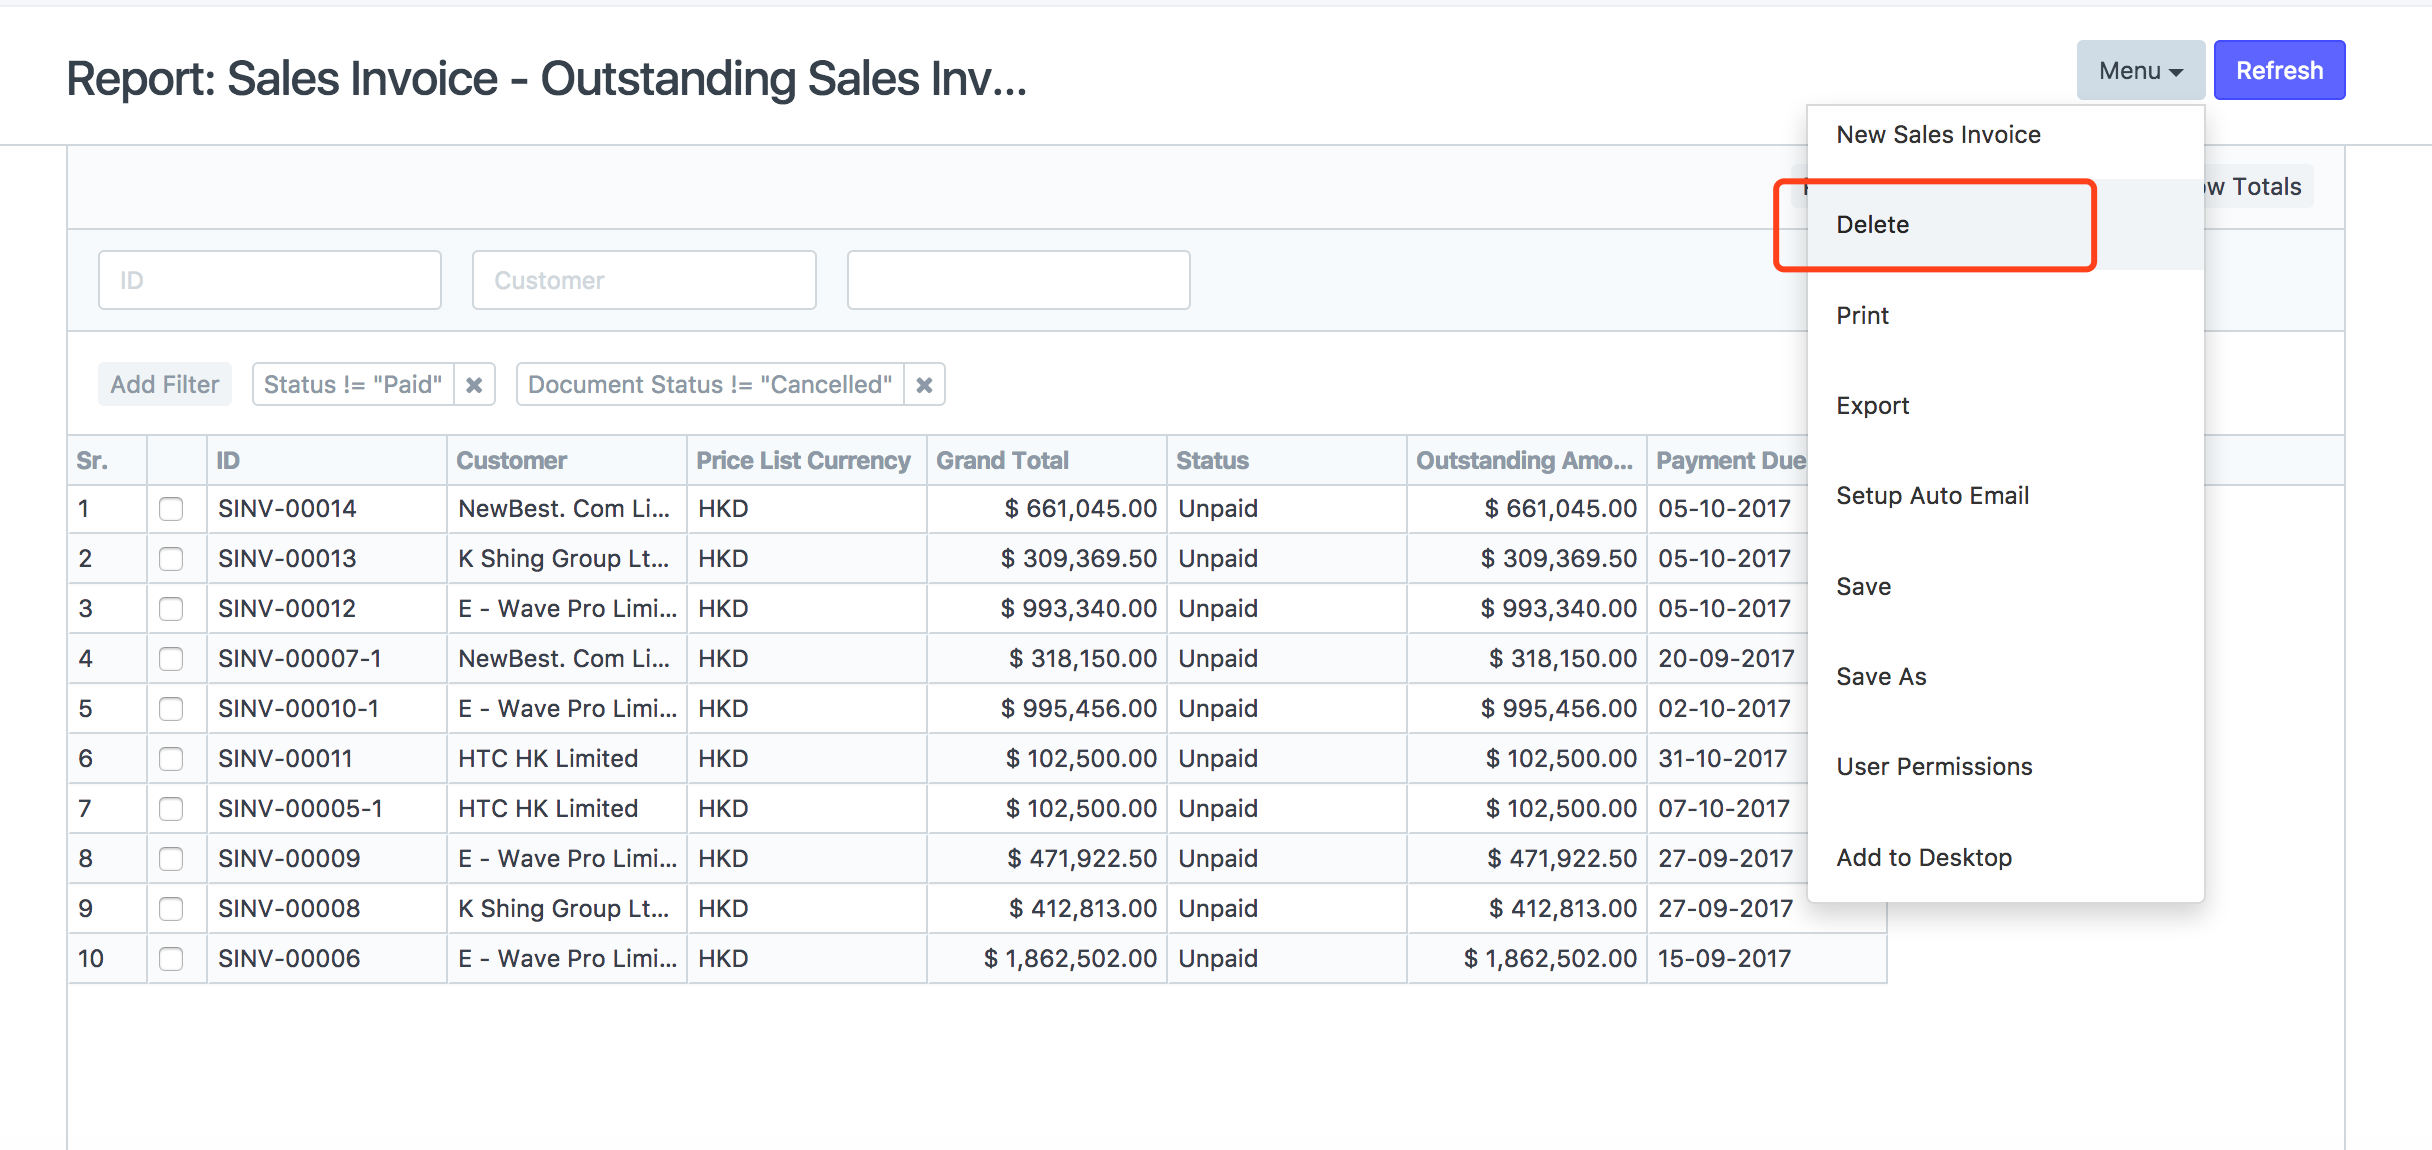Check the box beside SINV-00006
Screen dimensions: 2432x1150
click(x=171, y=959)
